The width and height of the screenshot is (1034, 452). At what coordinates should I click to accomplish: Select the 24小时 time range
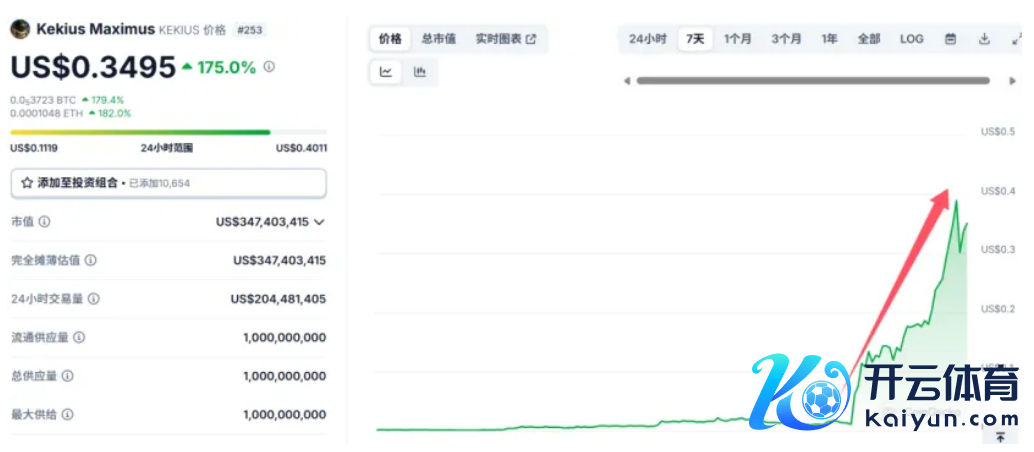click(x=647, y=39)
